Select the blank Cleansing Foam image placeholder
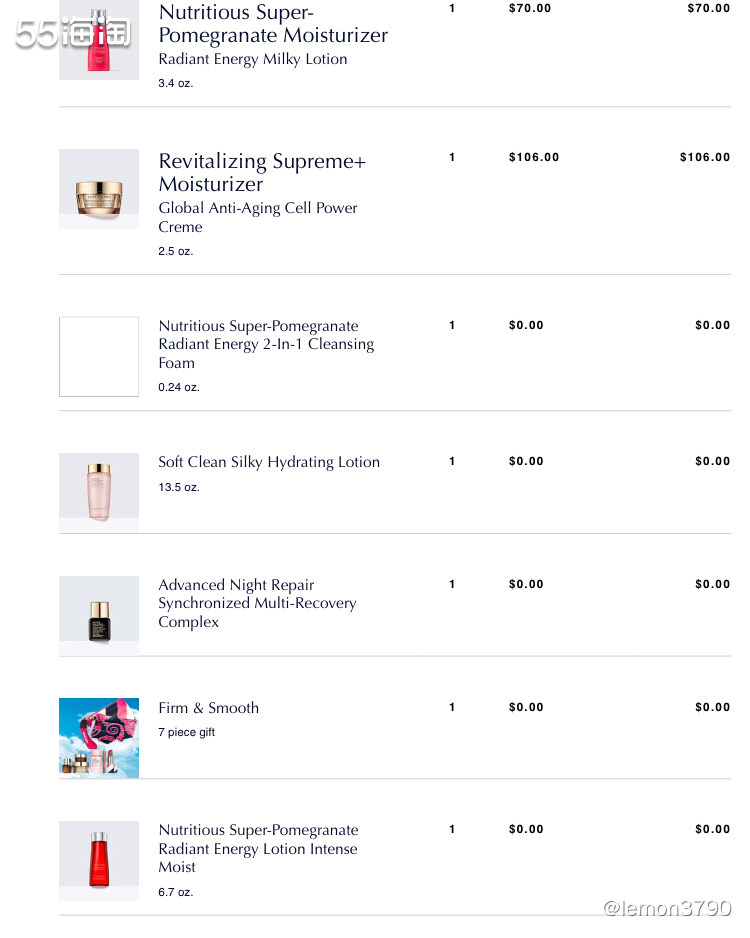This screenshot has width=750, height=938. tap(99, 357)
